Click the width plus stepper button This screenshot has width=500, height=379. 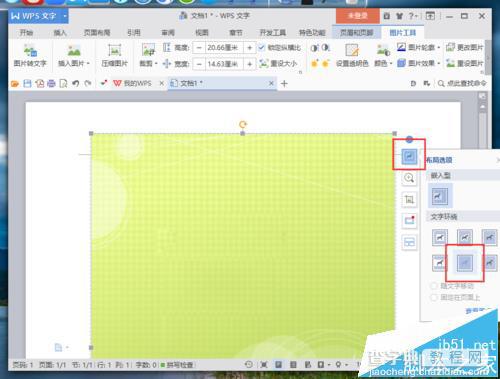249,63
